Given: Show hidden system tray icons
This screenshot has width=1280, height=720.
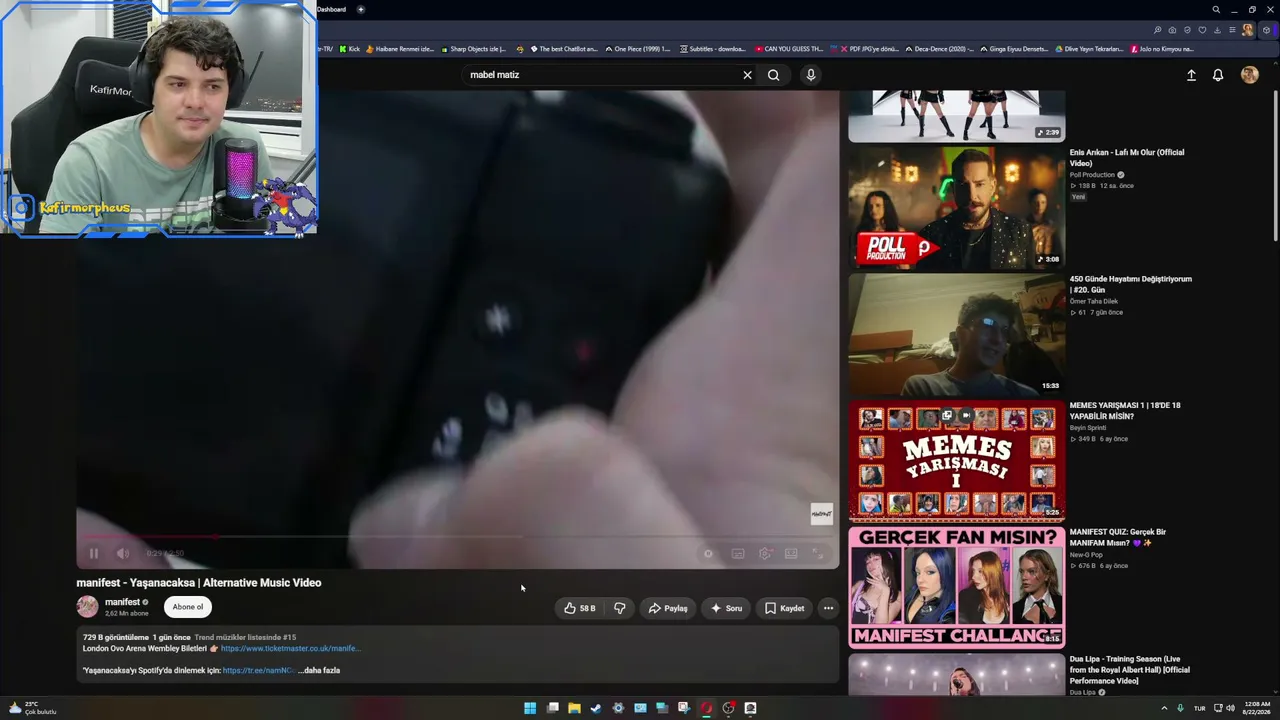Looking at the screenshot, I should (1164, 708).
